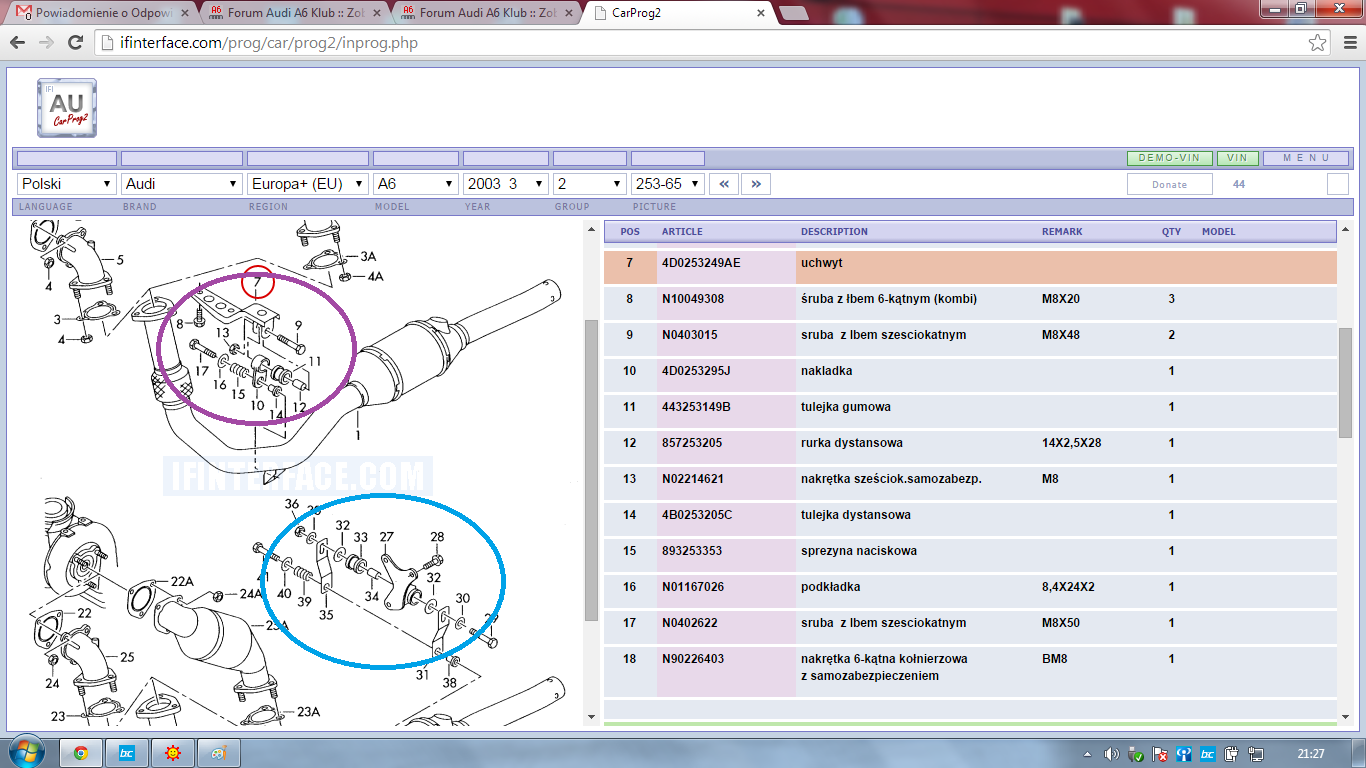This screenshot has width=1366, height=768.
Task: Open the Year dropdown showing 2003 3
Action: point(506,184)
